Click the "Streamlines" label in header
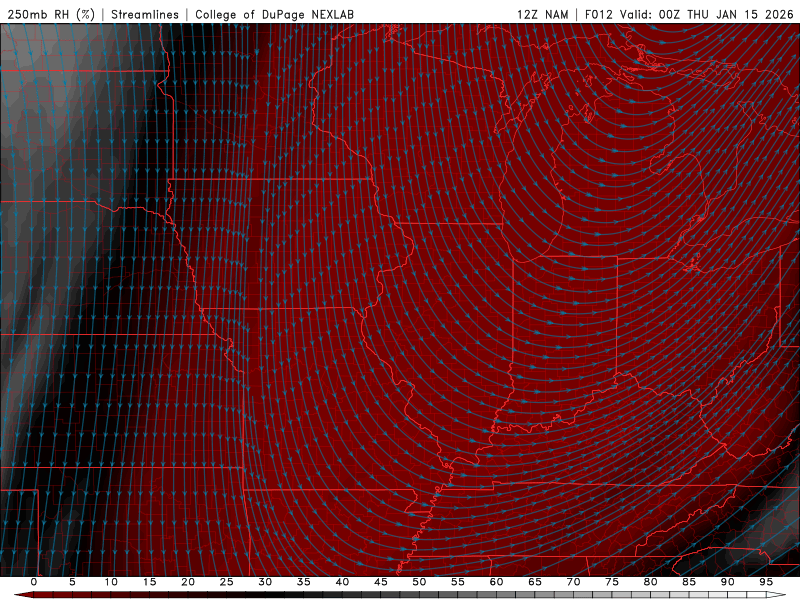The image size is (800, 600). 145,14
